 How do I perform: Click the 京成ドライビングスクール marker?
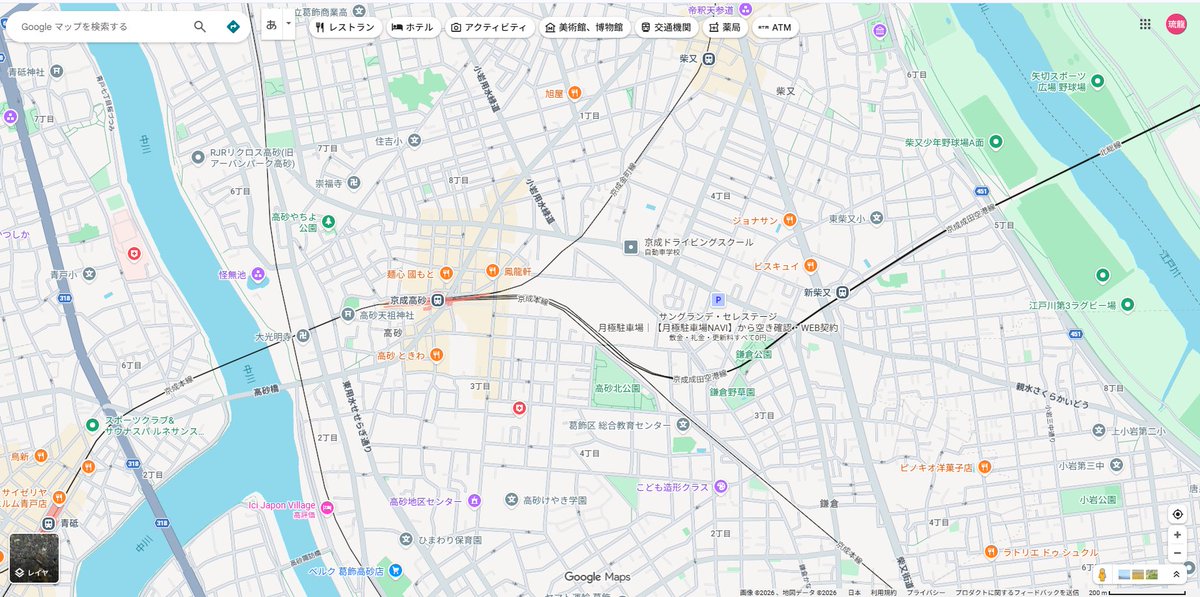click(631, 246)
